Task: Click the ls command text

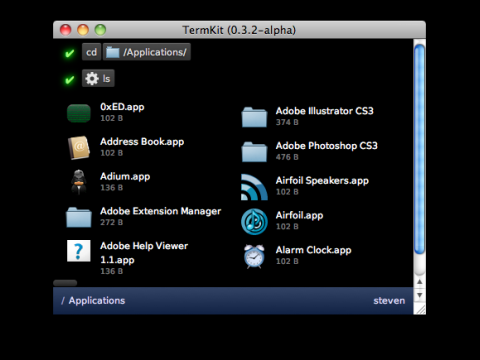Action: [106, 79]
